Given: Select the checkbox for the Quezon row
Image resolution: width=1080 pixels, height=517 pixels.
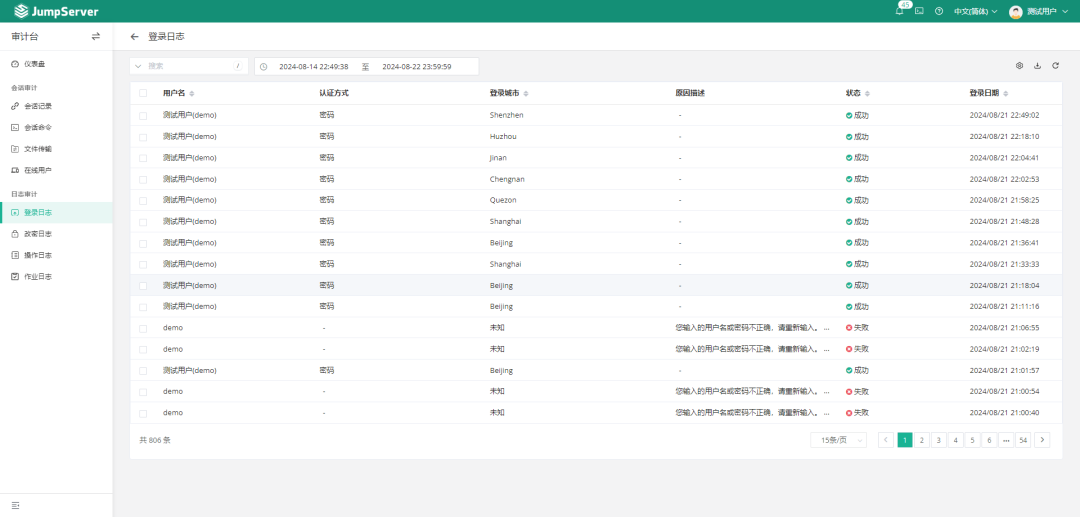Looking at the screenshot, I should [143, 200].
